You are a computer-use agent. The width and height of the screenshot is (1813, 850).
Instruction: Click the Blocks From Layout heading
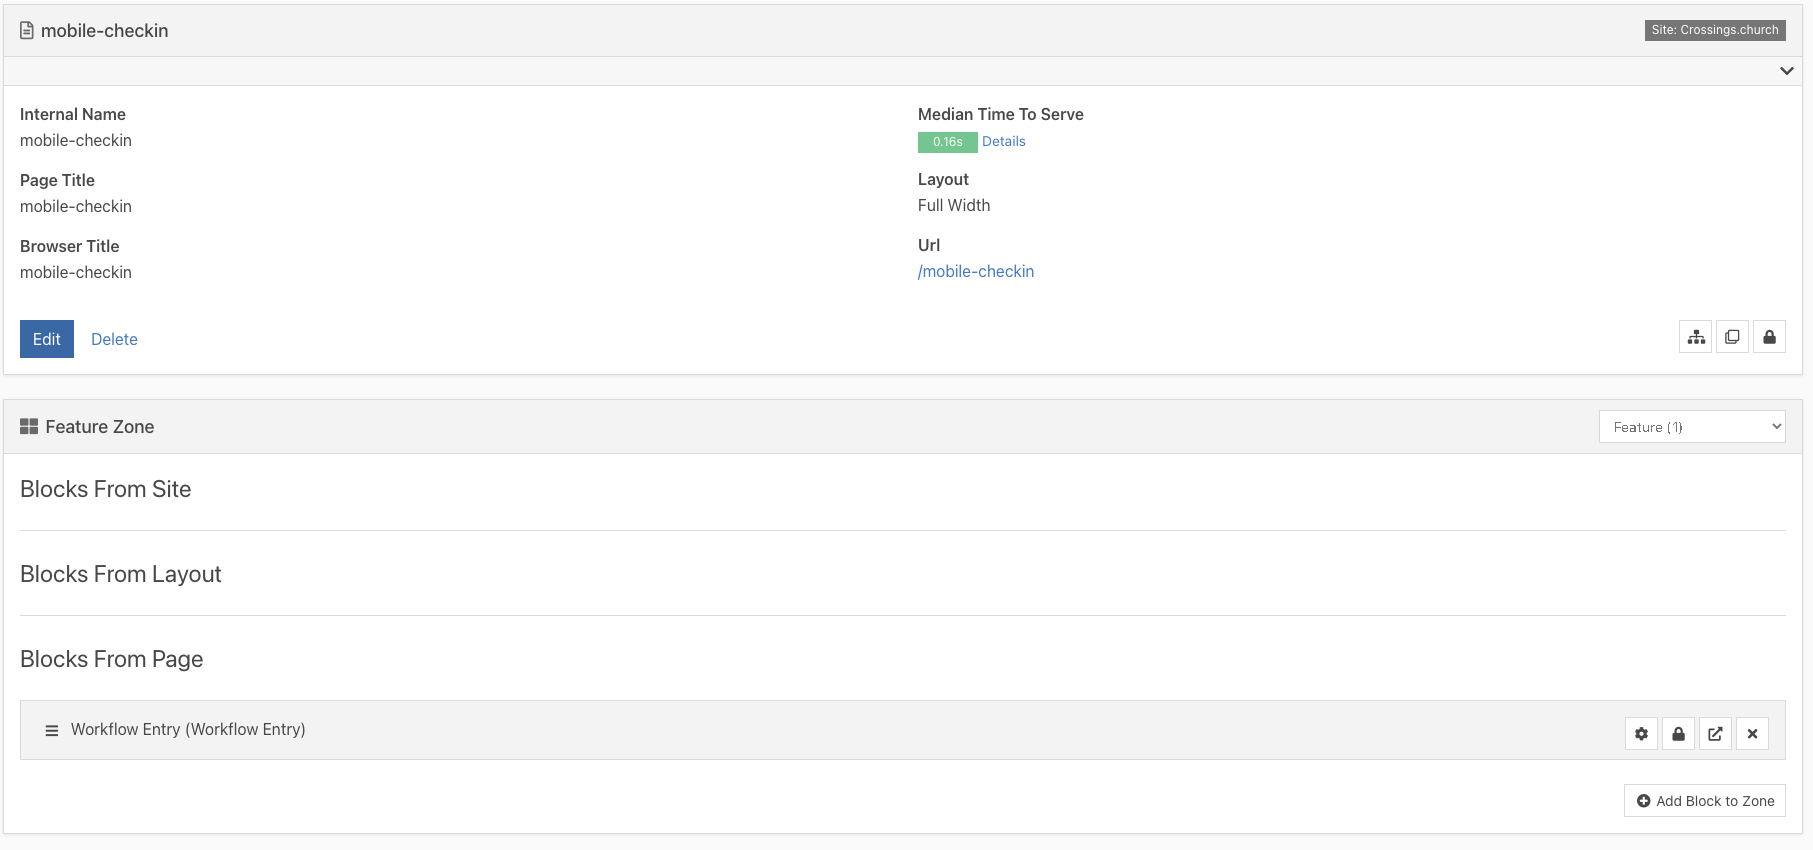coord(121,574)
